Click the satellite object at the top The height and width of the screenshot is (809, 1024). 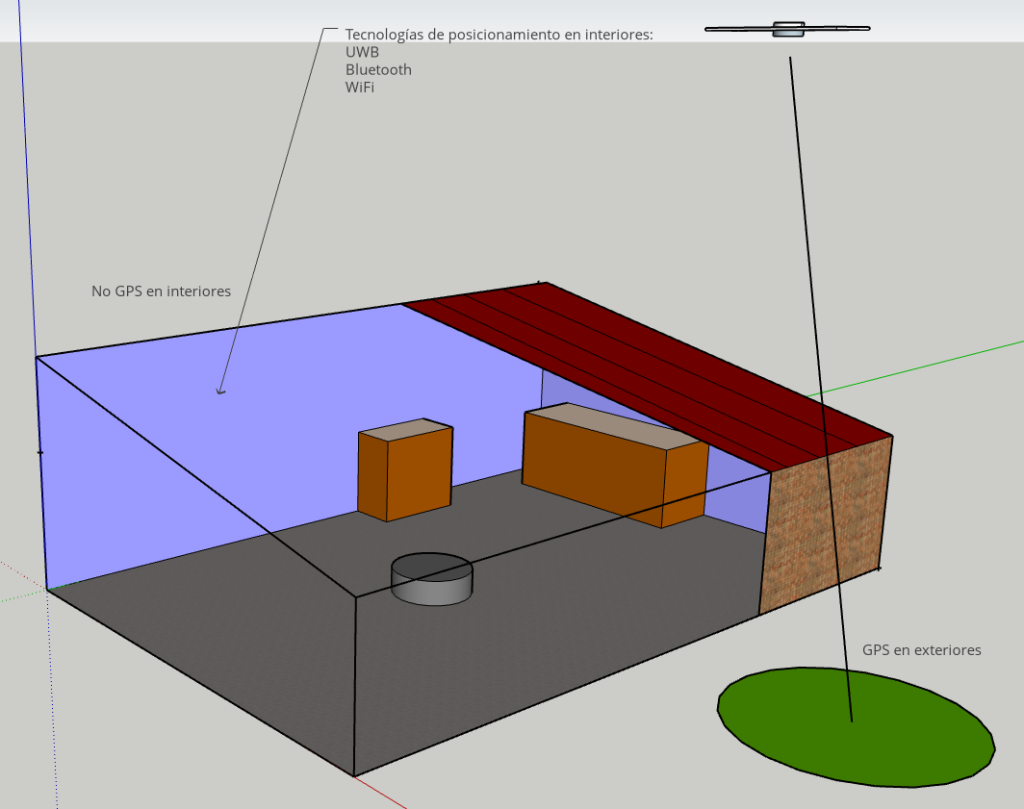[788, 29]
